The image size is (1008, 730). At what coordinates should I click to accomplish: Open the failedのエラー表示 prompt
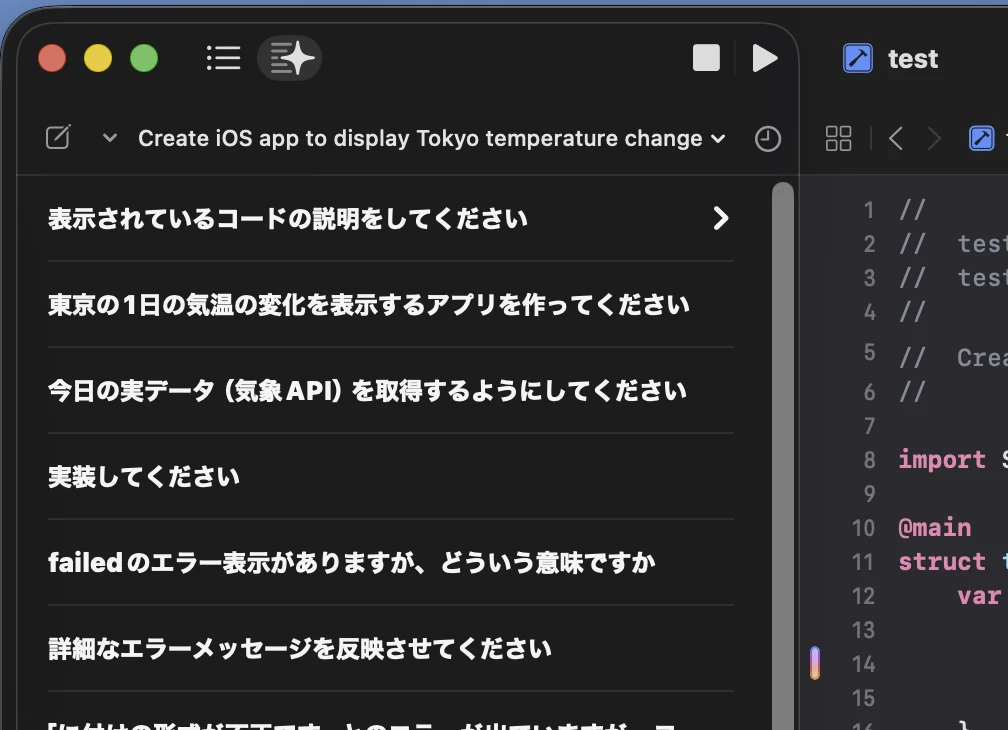[x=351, y=563]
